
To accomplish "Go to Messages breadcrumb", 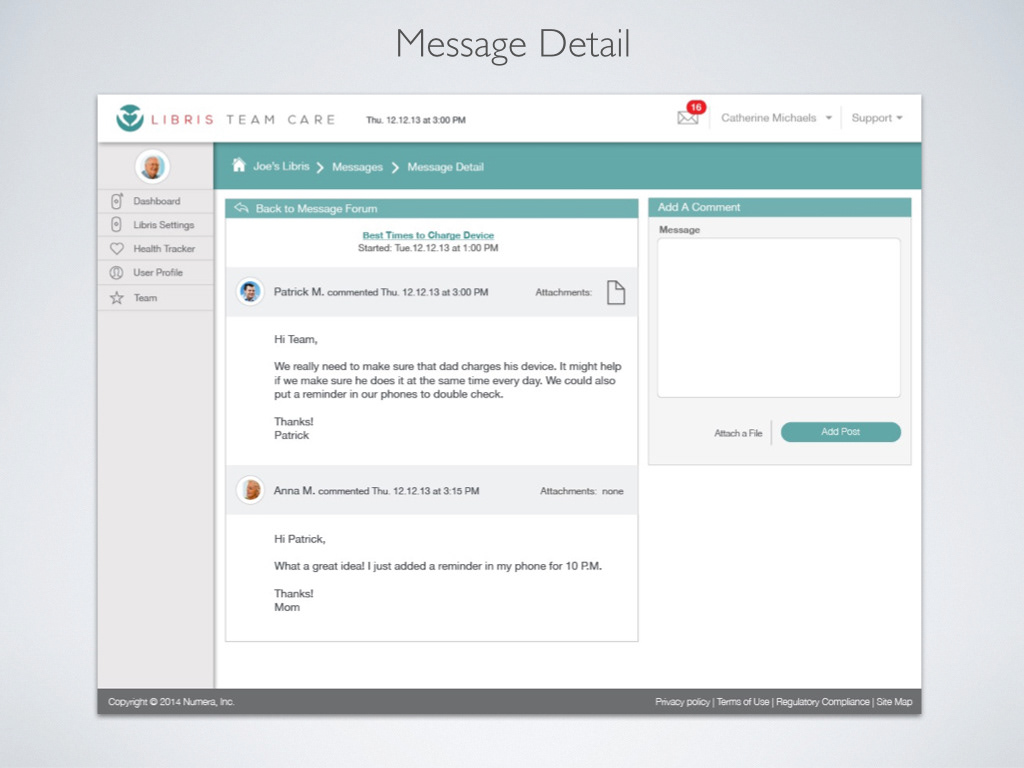I will pos(357,167).
